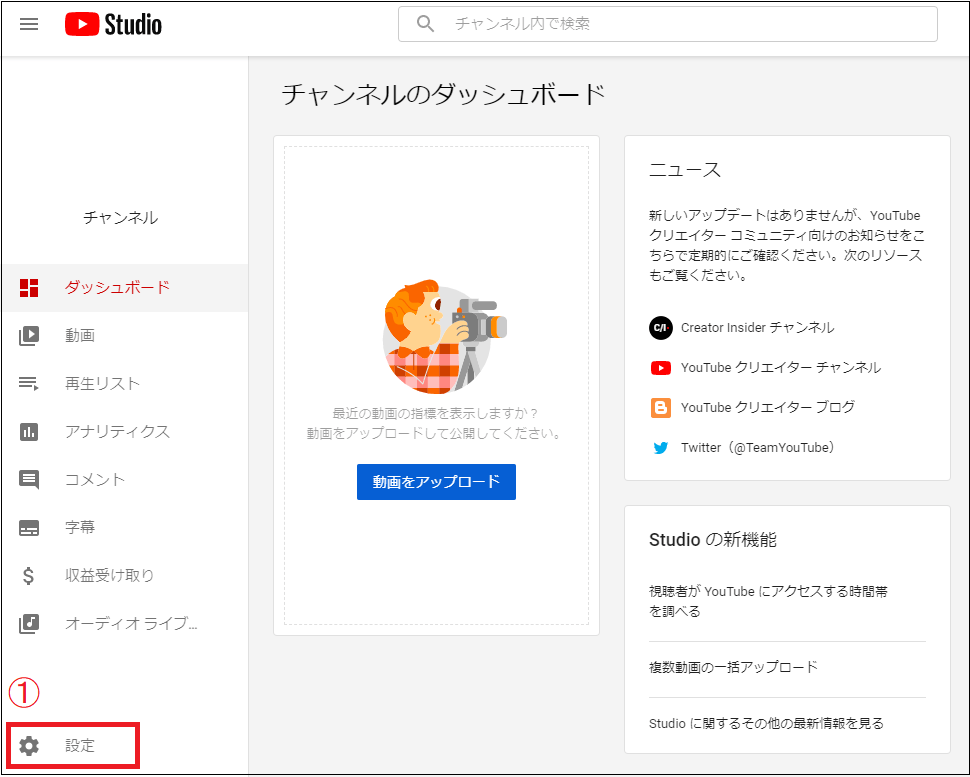Click the チャンネル内で検索 search field
The height and width of the screenshot is (777, 970).
pos(667,24)
